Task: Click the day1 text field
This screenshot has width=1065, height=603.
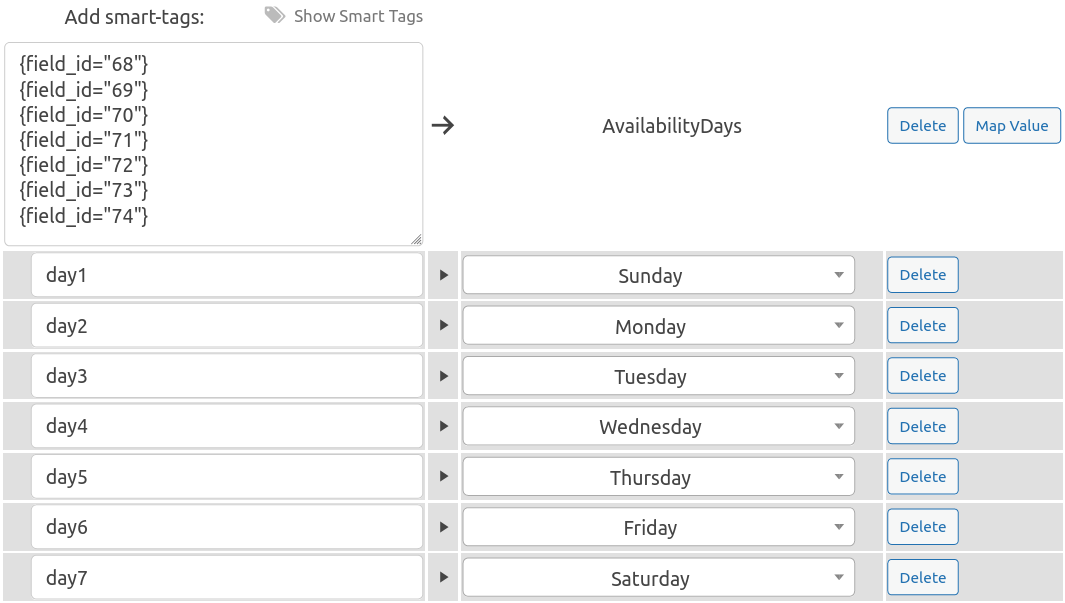Action: pos(227,275)
